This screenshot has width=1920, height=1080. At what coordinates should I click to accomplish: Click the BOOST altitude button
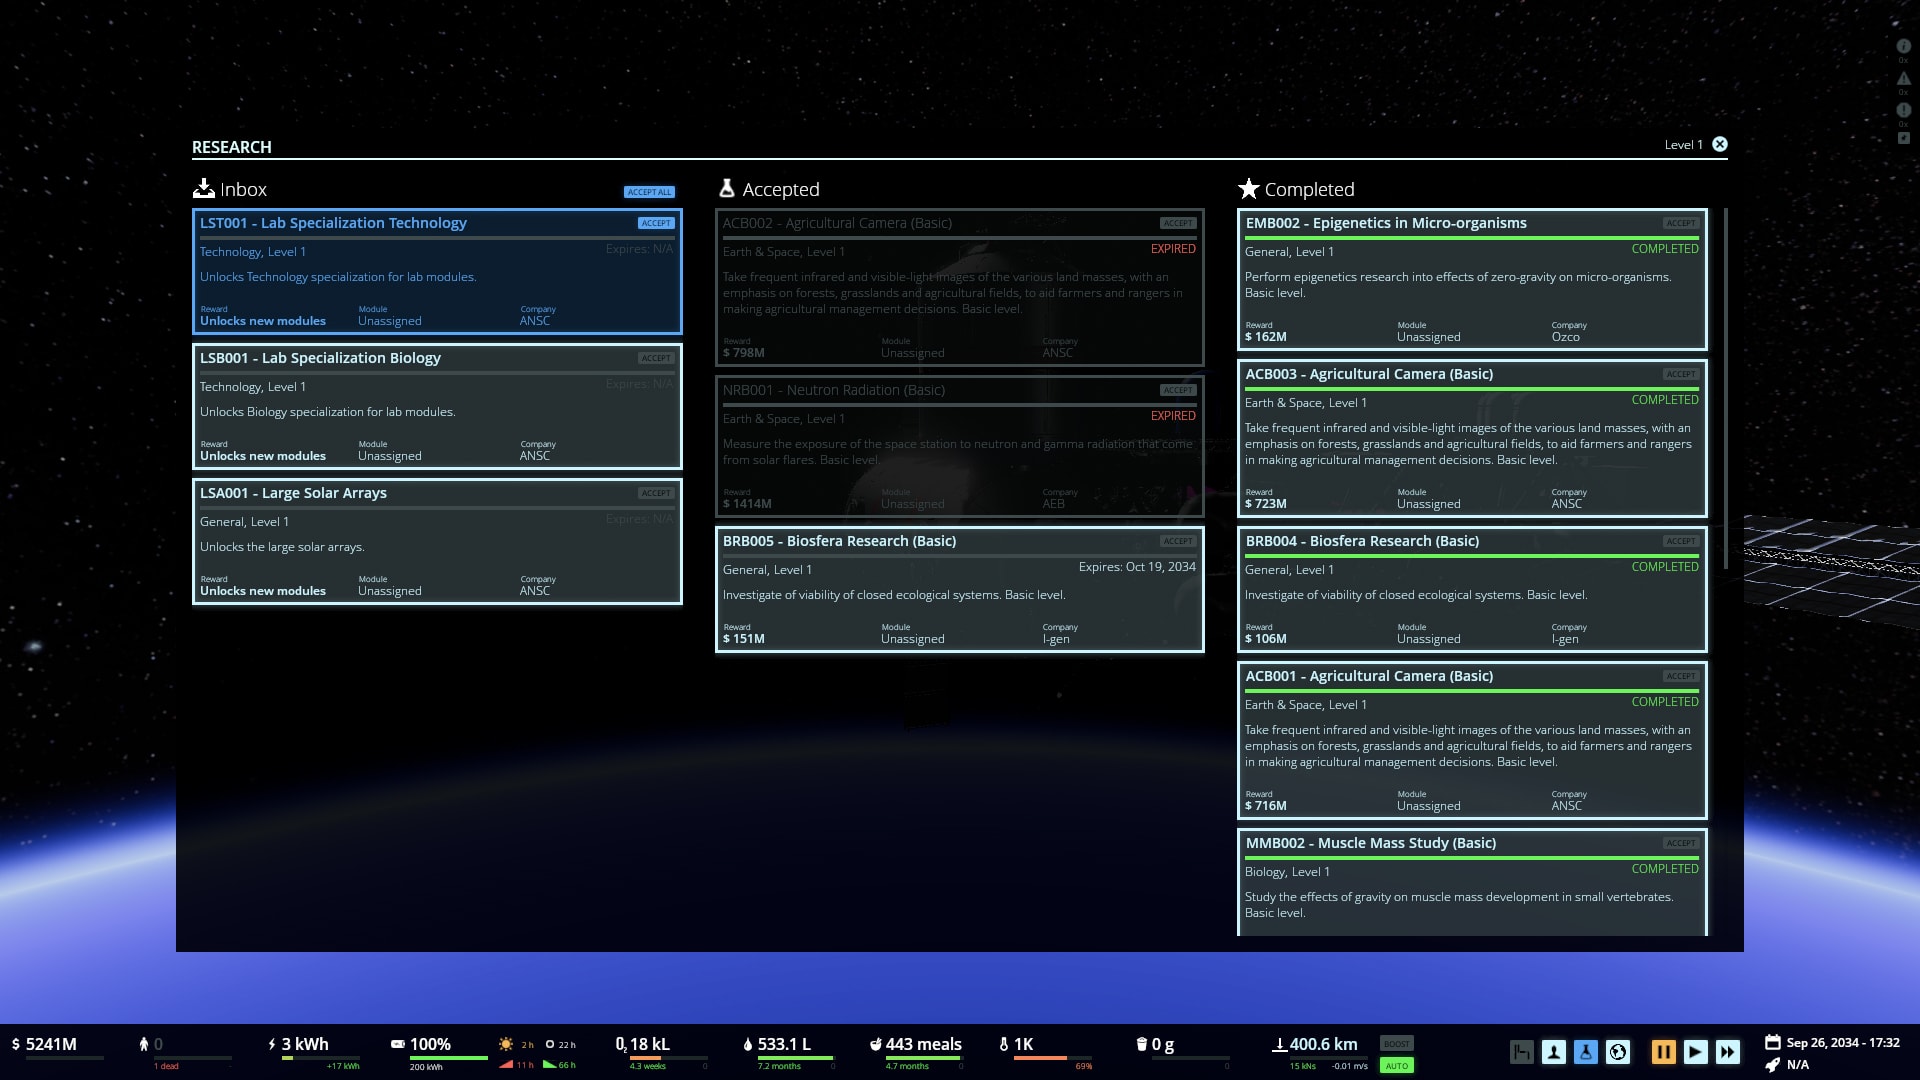1397,1043
